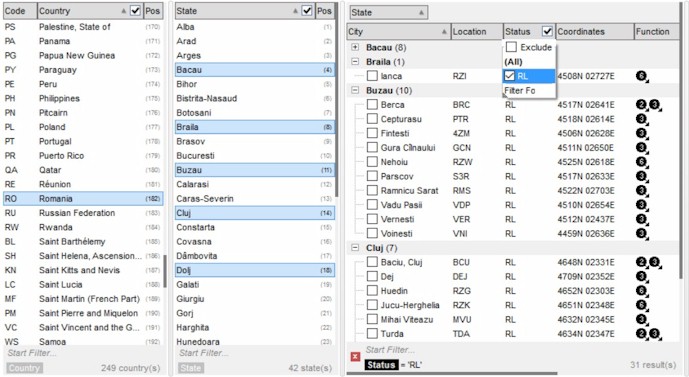Select Qatar in the country list
The image size is (689, 377).
83,170
